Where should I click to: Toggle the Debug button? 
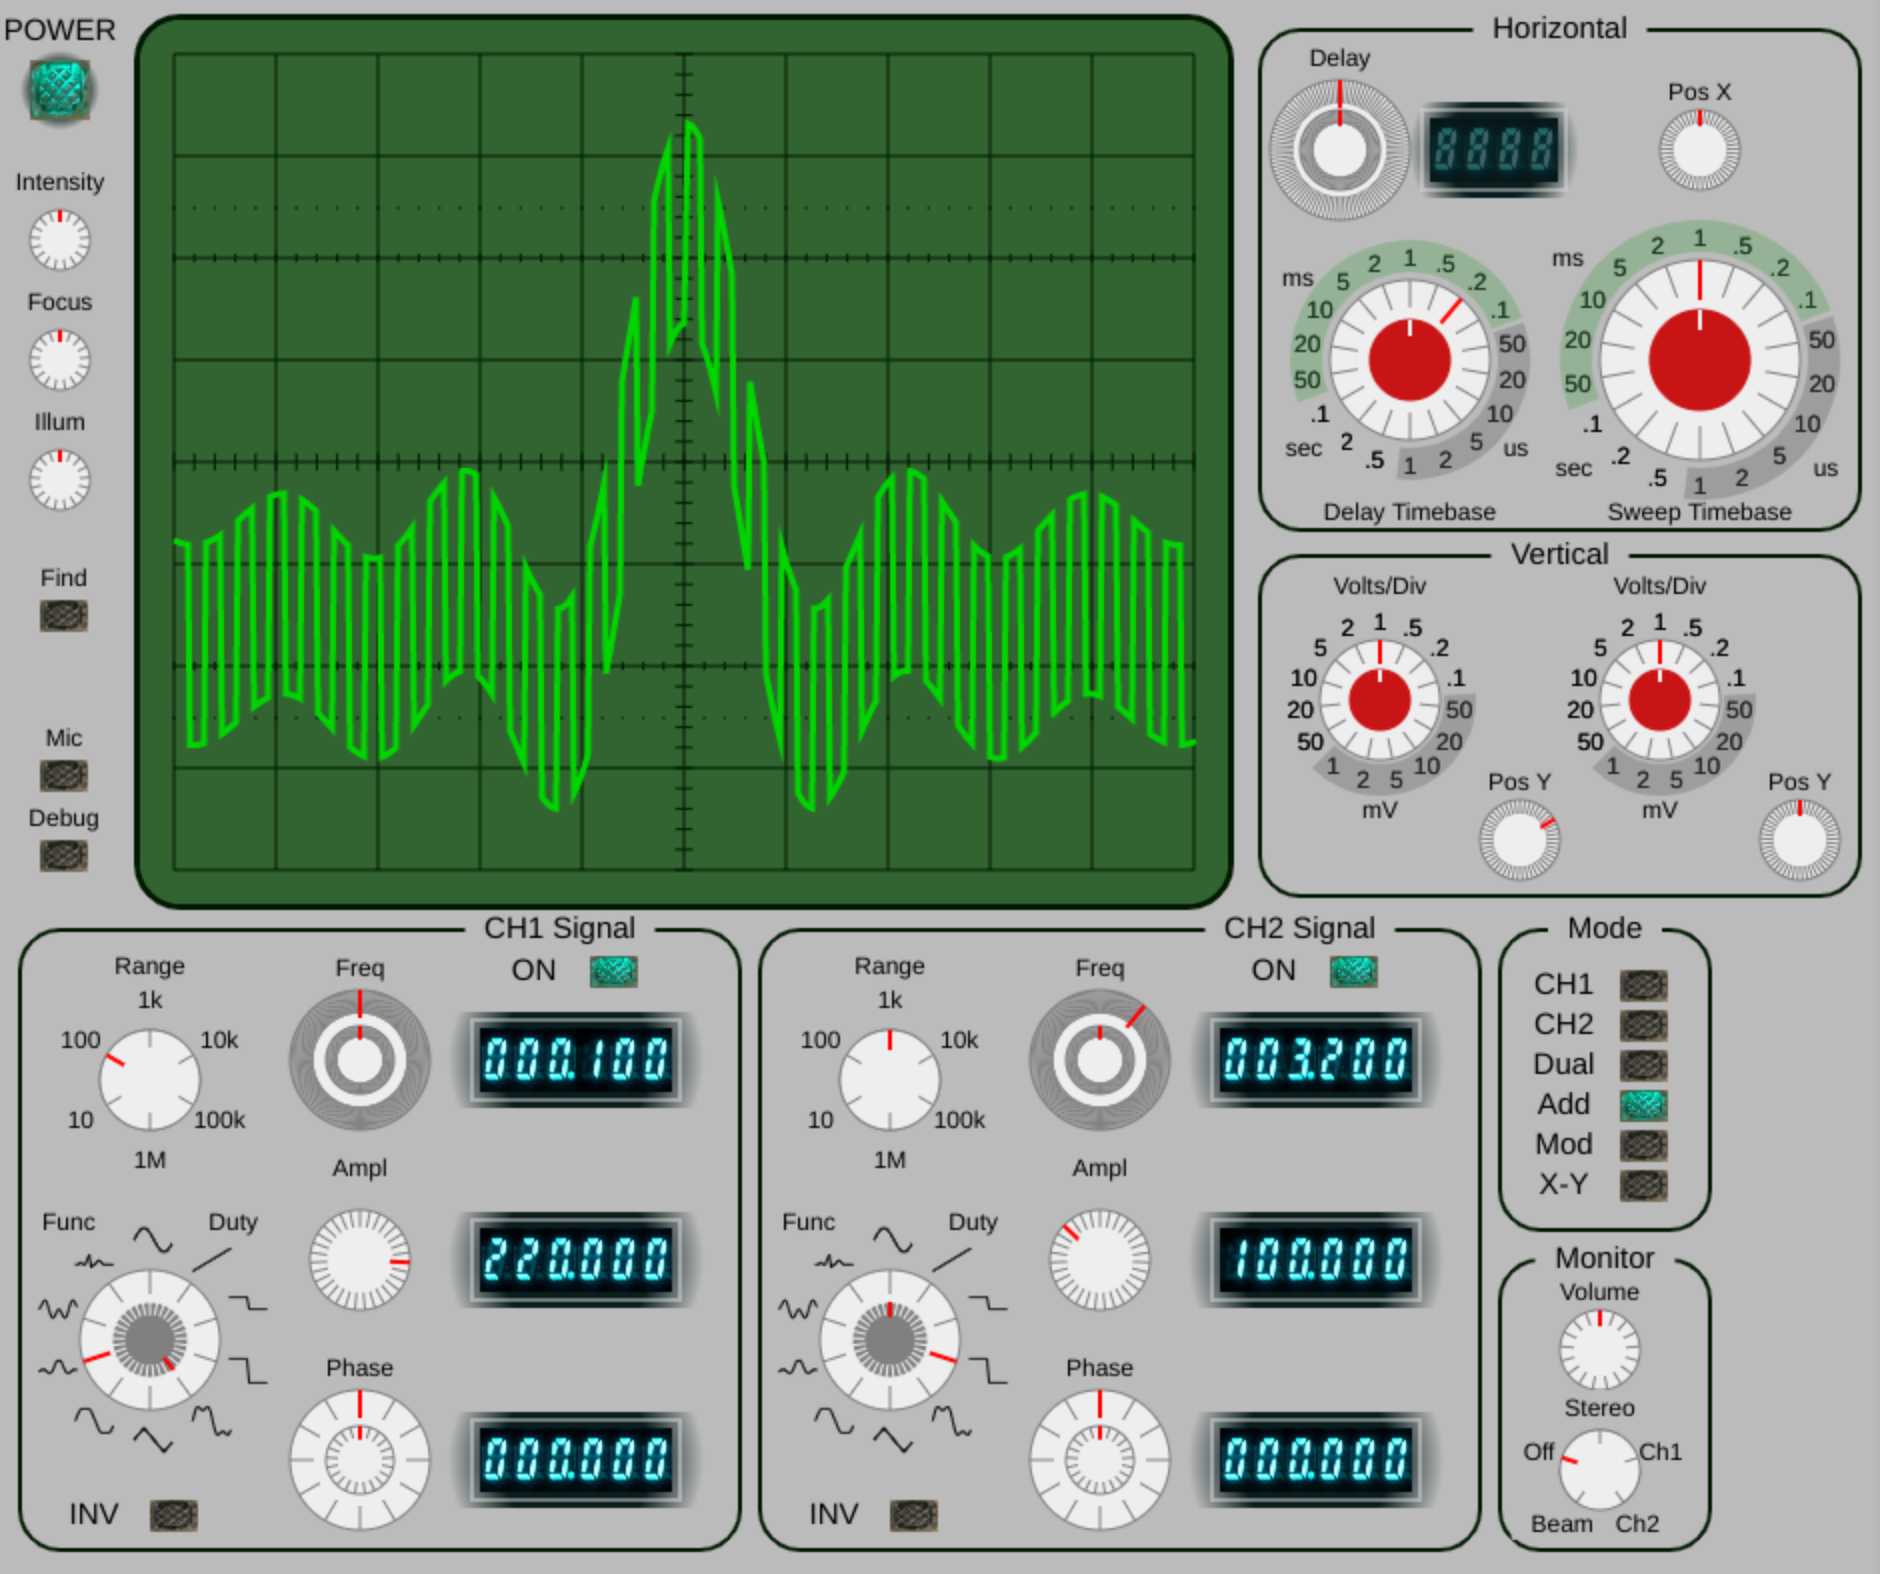(64, 856)
